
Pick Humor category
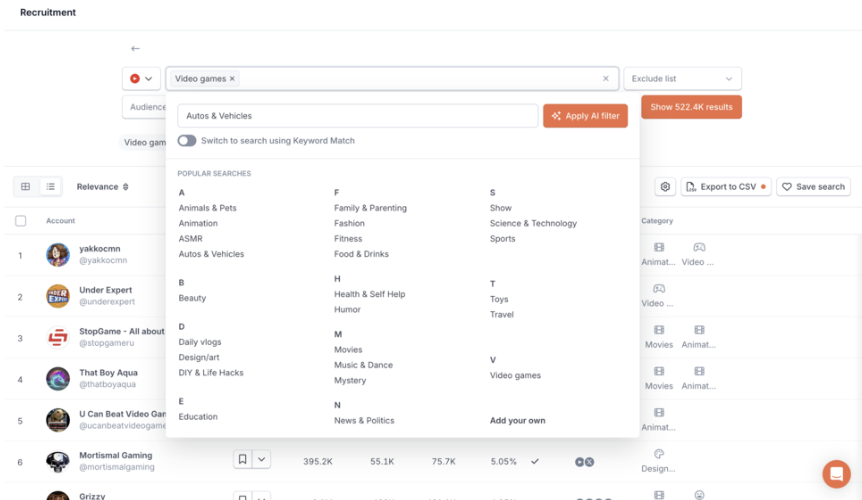click(x=347, y=309)
